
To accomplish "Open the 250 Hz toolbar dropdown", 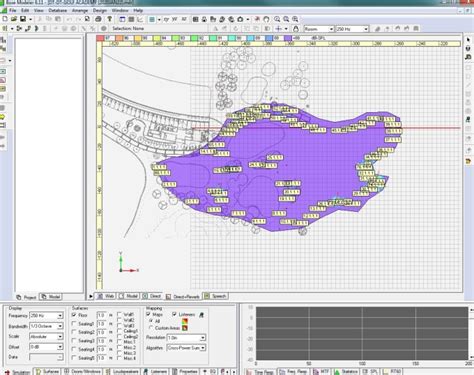I will tap(352, 29).
